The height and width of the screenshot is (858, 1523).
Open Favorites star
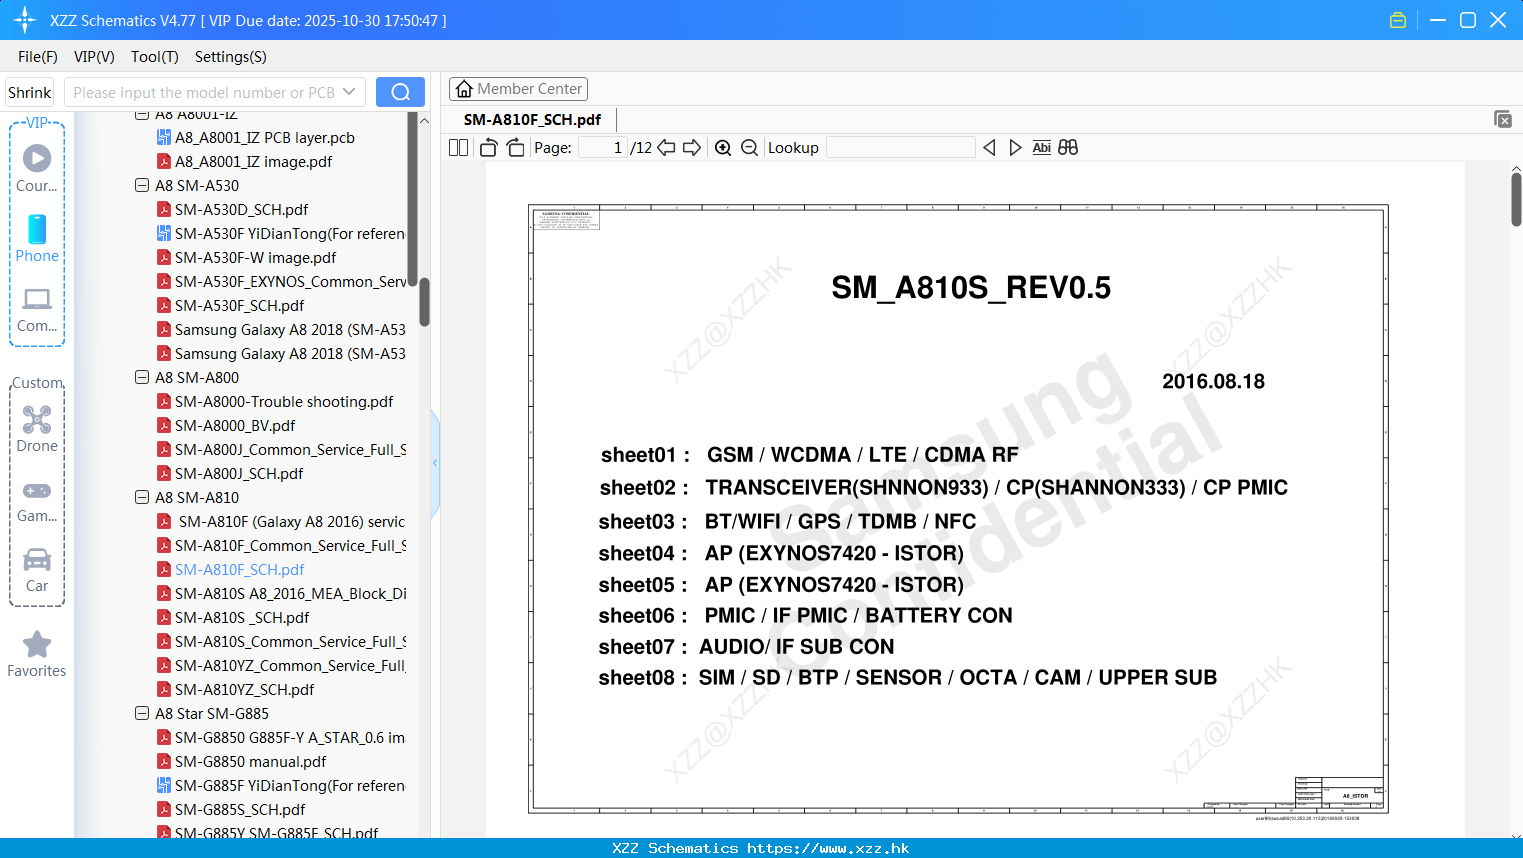pyautogui.click(x=37, y=654)
